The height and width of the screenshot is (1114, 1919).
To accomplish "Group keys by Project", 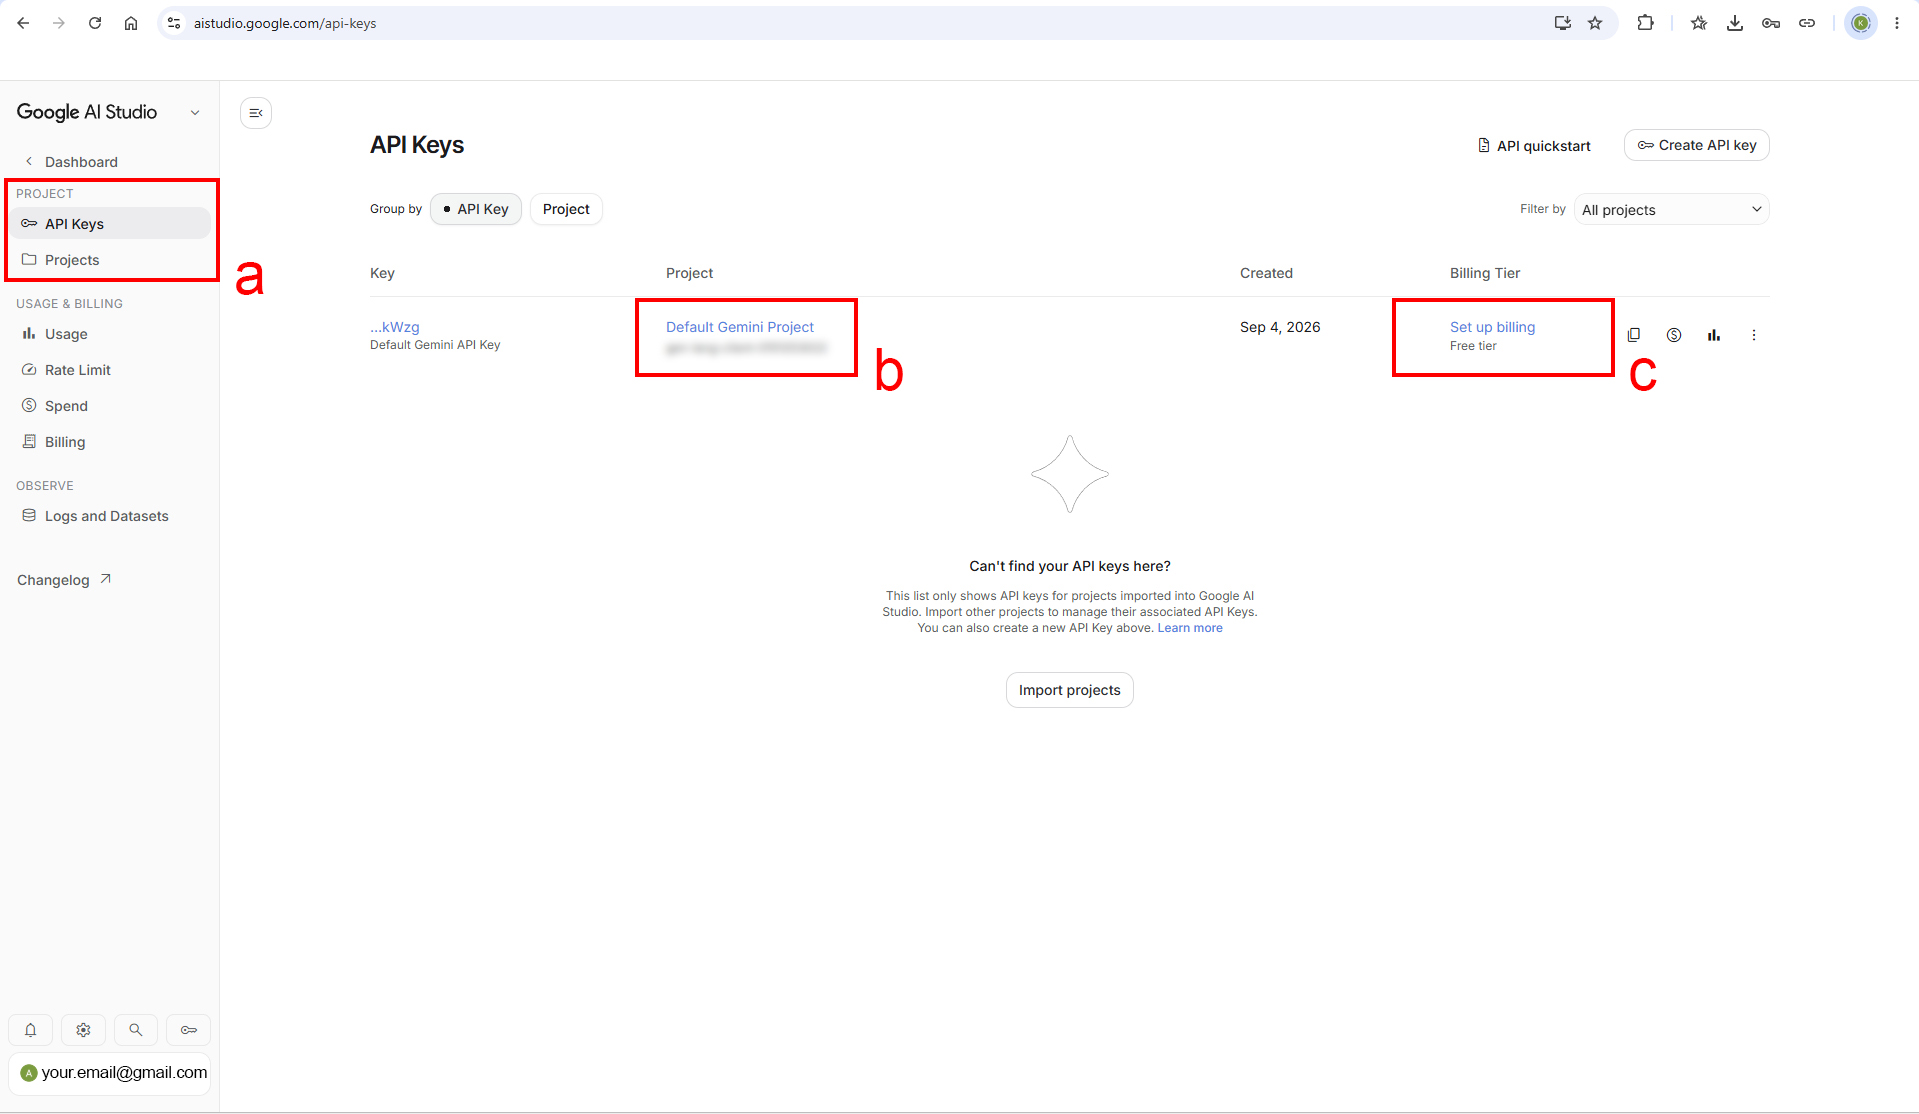I will pos(566,209).
